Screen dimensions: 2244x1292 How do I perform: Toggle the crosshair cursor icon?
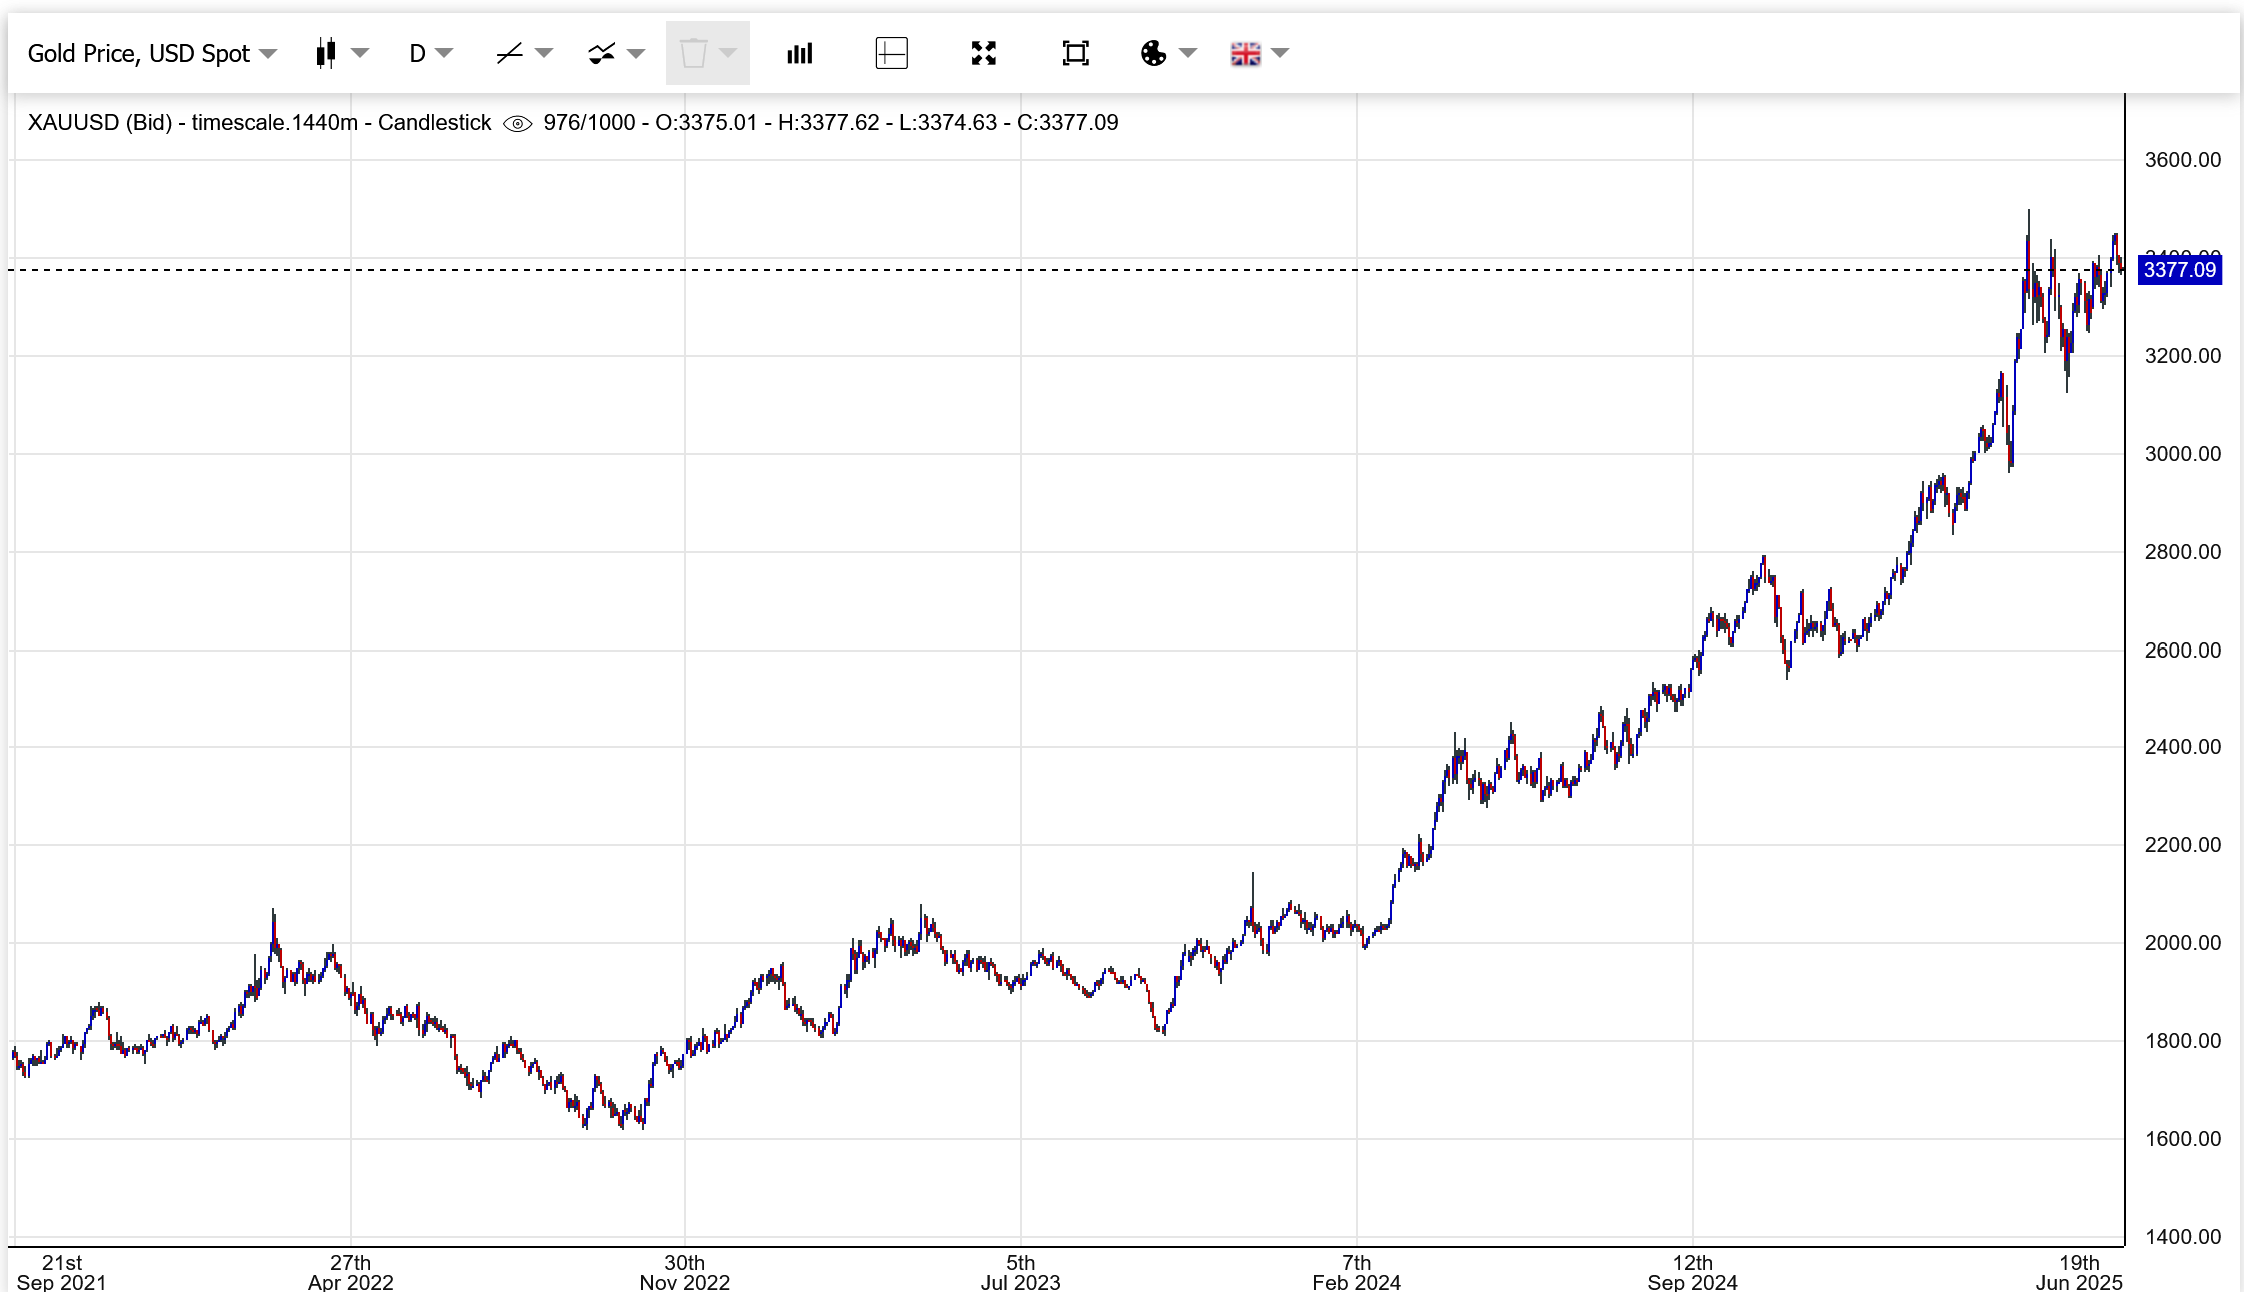891,53
